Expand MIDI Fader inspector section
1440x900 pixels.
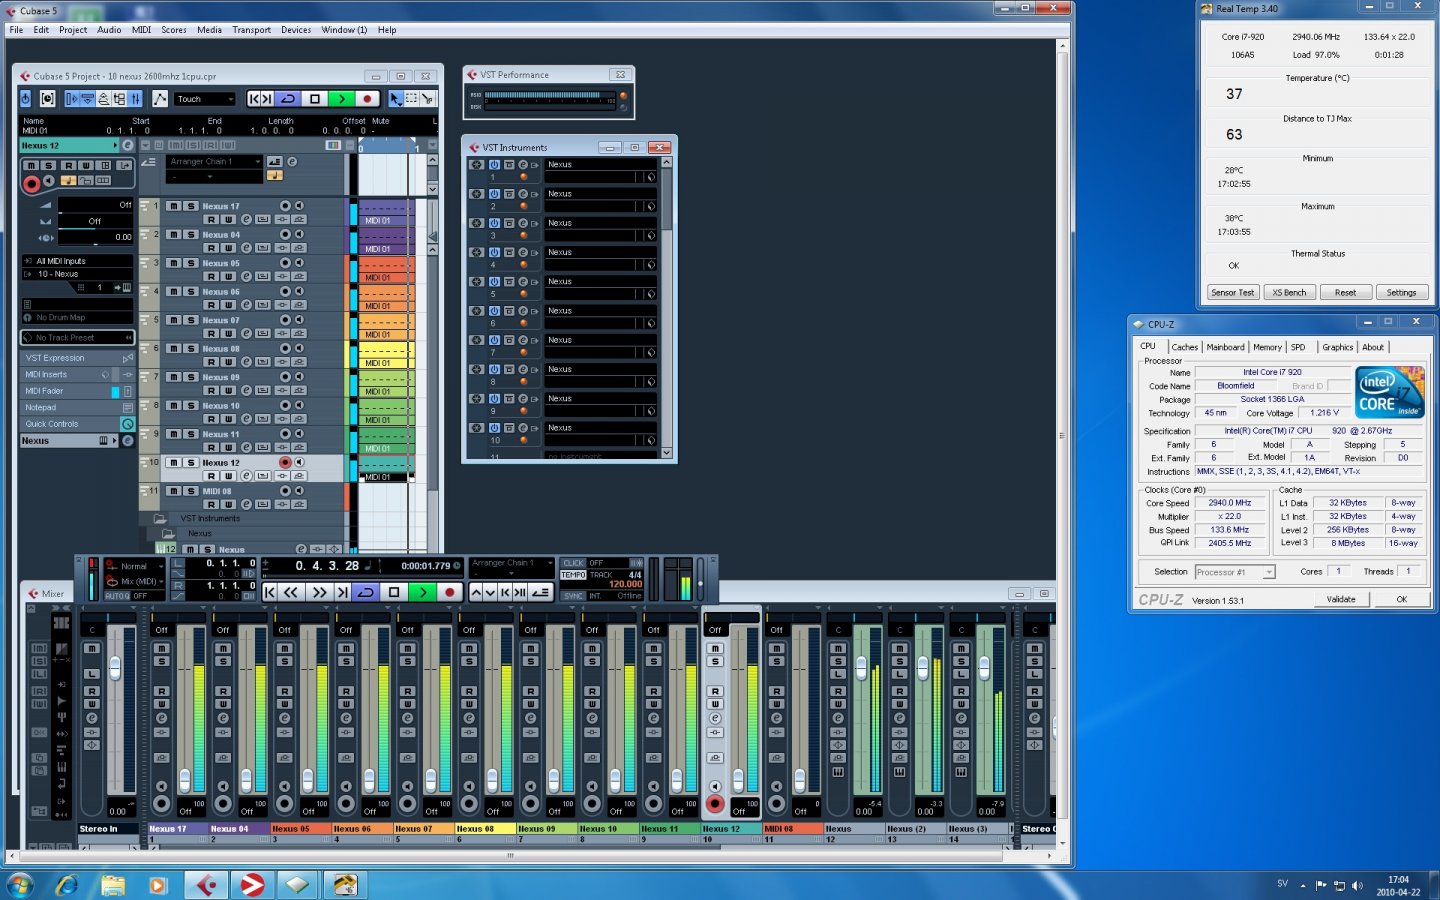tap(77, 391)
